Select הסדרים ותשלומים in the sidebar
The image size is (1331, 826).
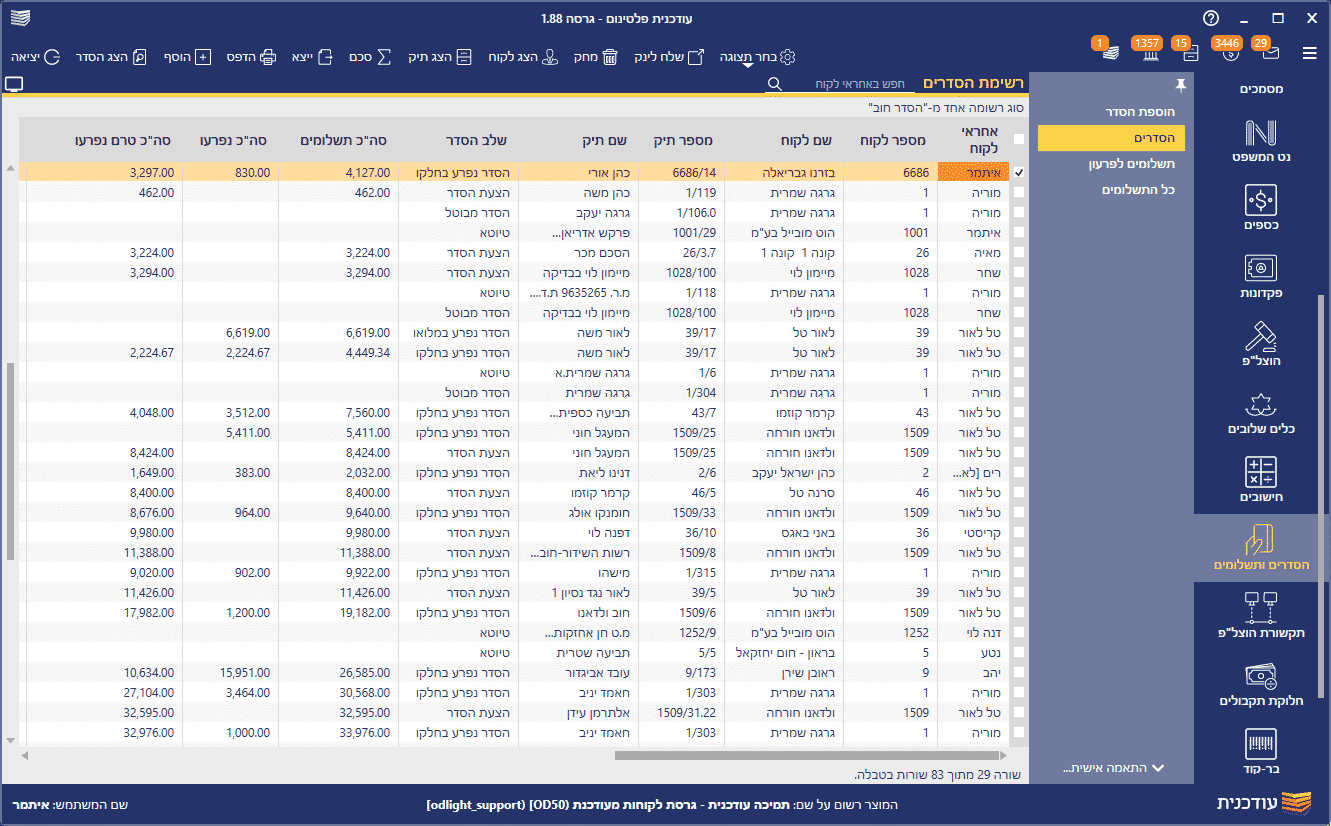(x=1261, y=547)
